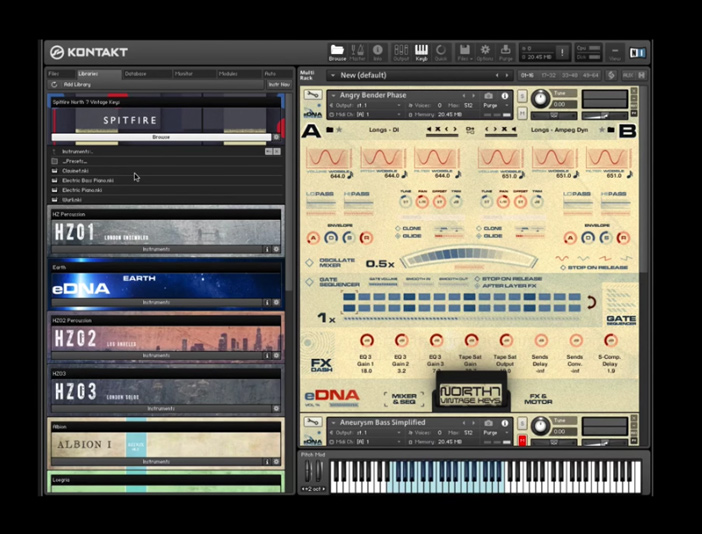This screenshot has height=534, width=702.
Task: Click the Add Library button
Action: click(x=76, y=85)
